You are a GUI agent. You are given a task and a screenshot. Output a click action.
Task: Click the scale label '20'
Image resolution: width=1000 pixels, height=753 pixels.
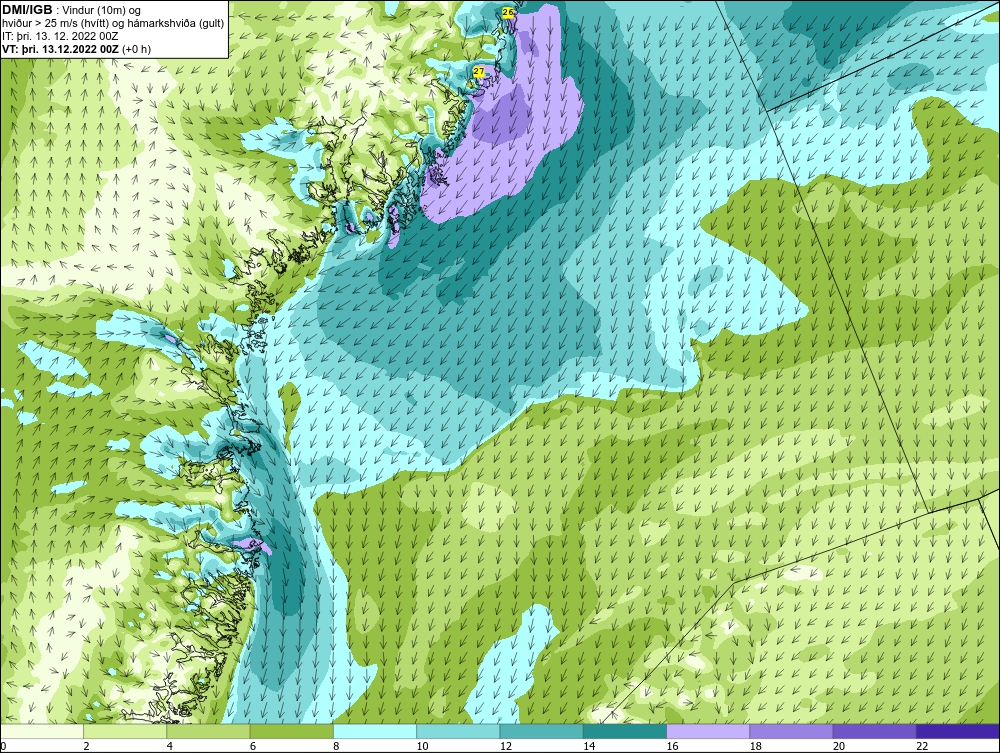coord(839,746)
